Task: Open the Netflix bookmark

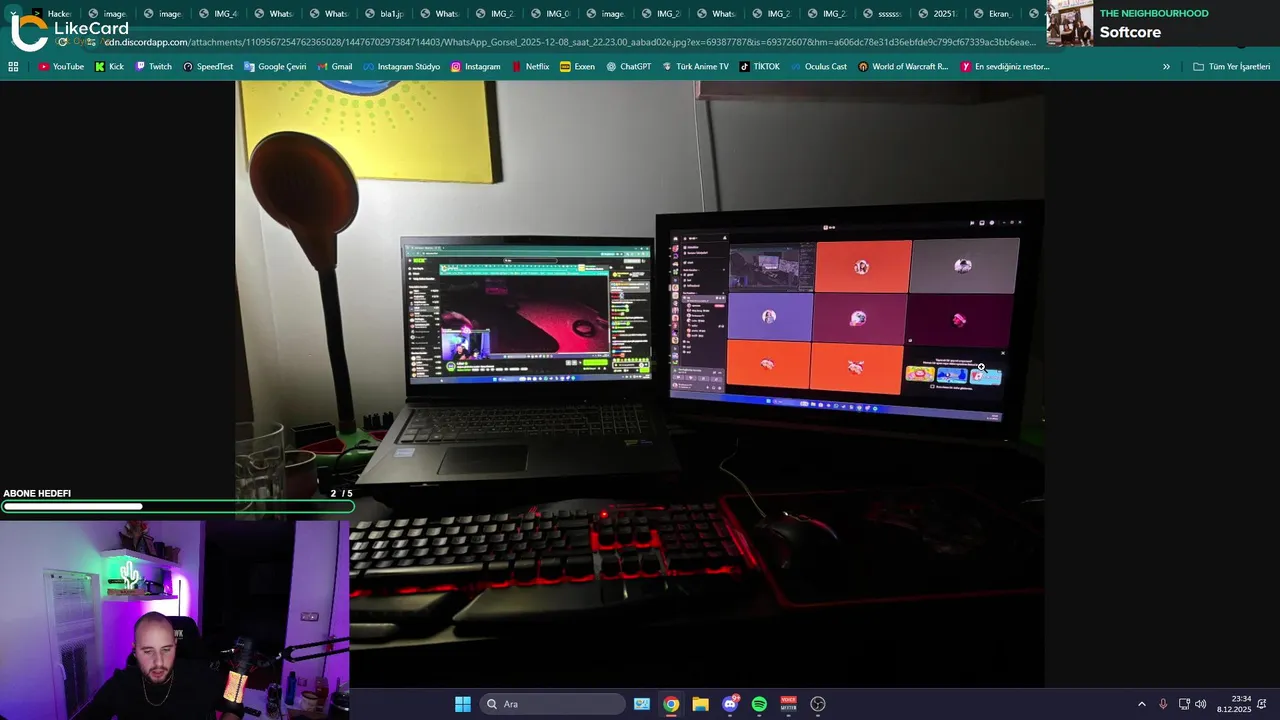Action: point(530,66)
